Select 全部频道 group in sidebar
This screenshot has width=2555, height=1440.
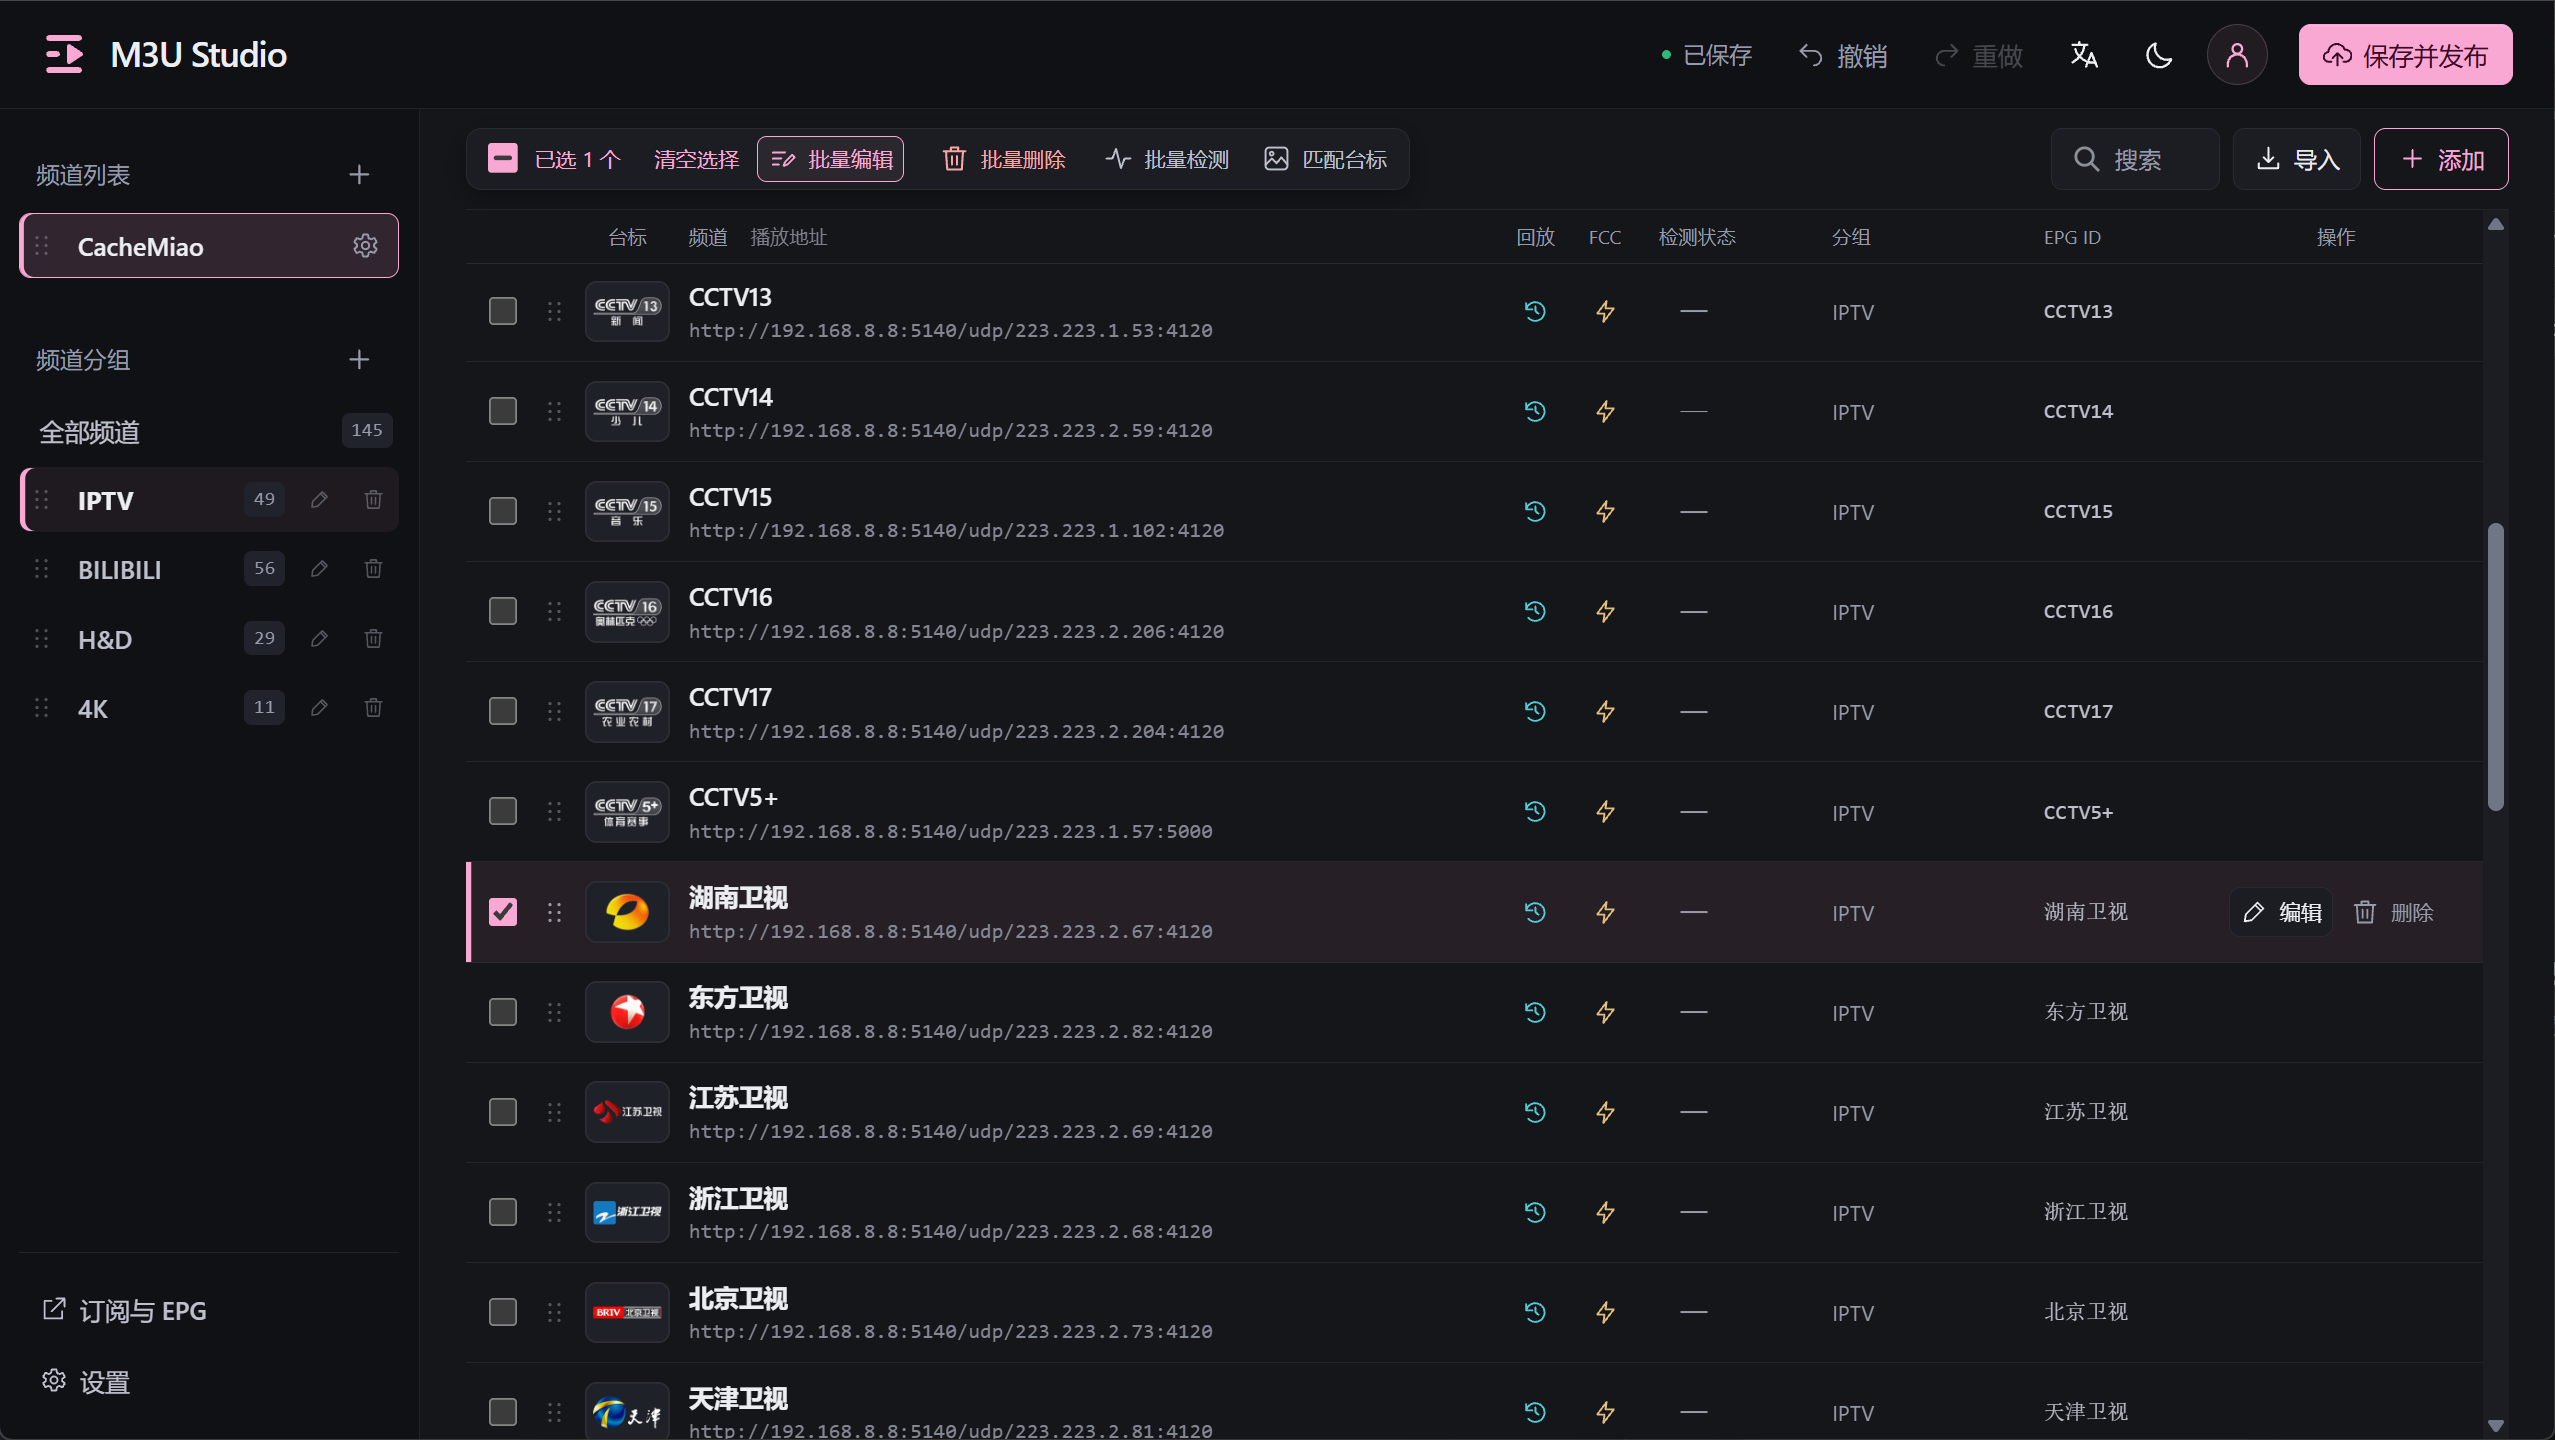209,432
